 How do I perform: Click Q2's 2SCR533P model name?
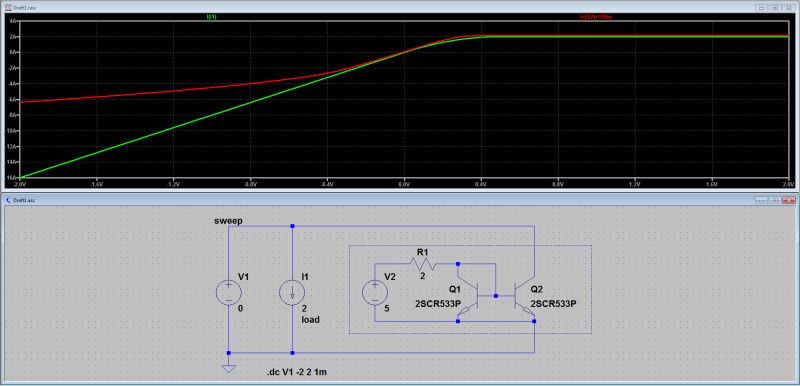coord(554,304)
